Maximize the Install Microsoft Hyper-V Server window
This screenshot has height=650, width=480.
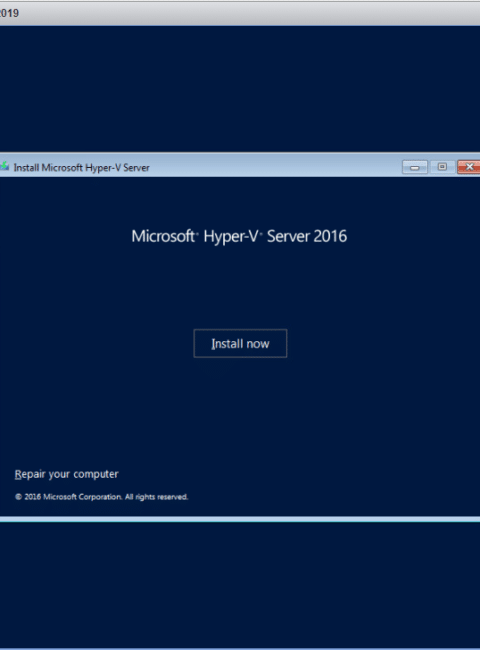coord(442,167)
